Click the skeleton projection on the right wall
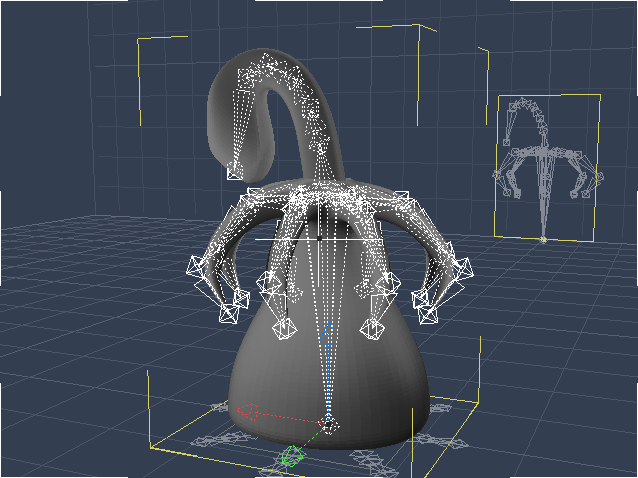The height and width of the screenshot is (478, 638). point(546,168)
